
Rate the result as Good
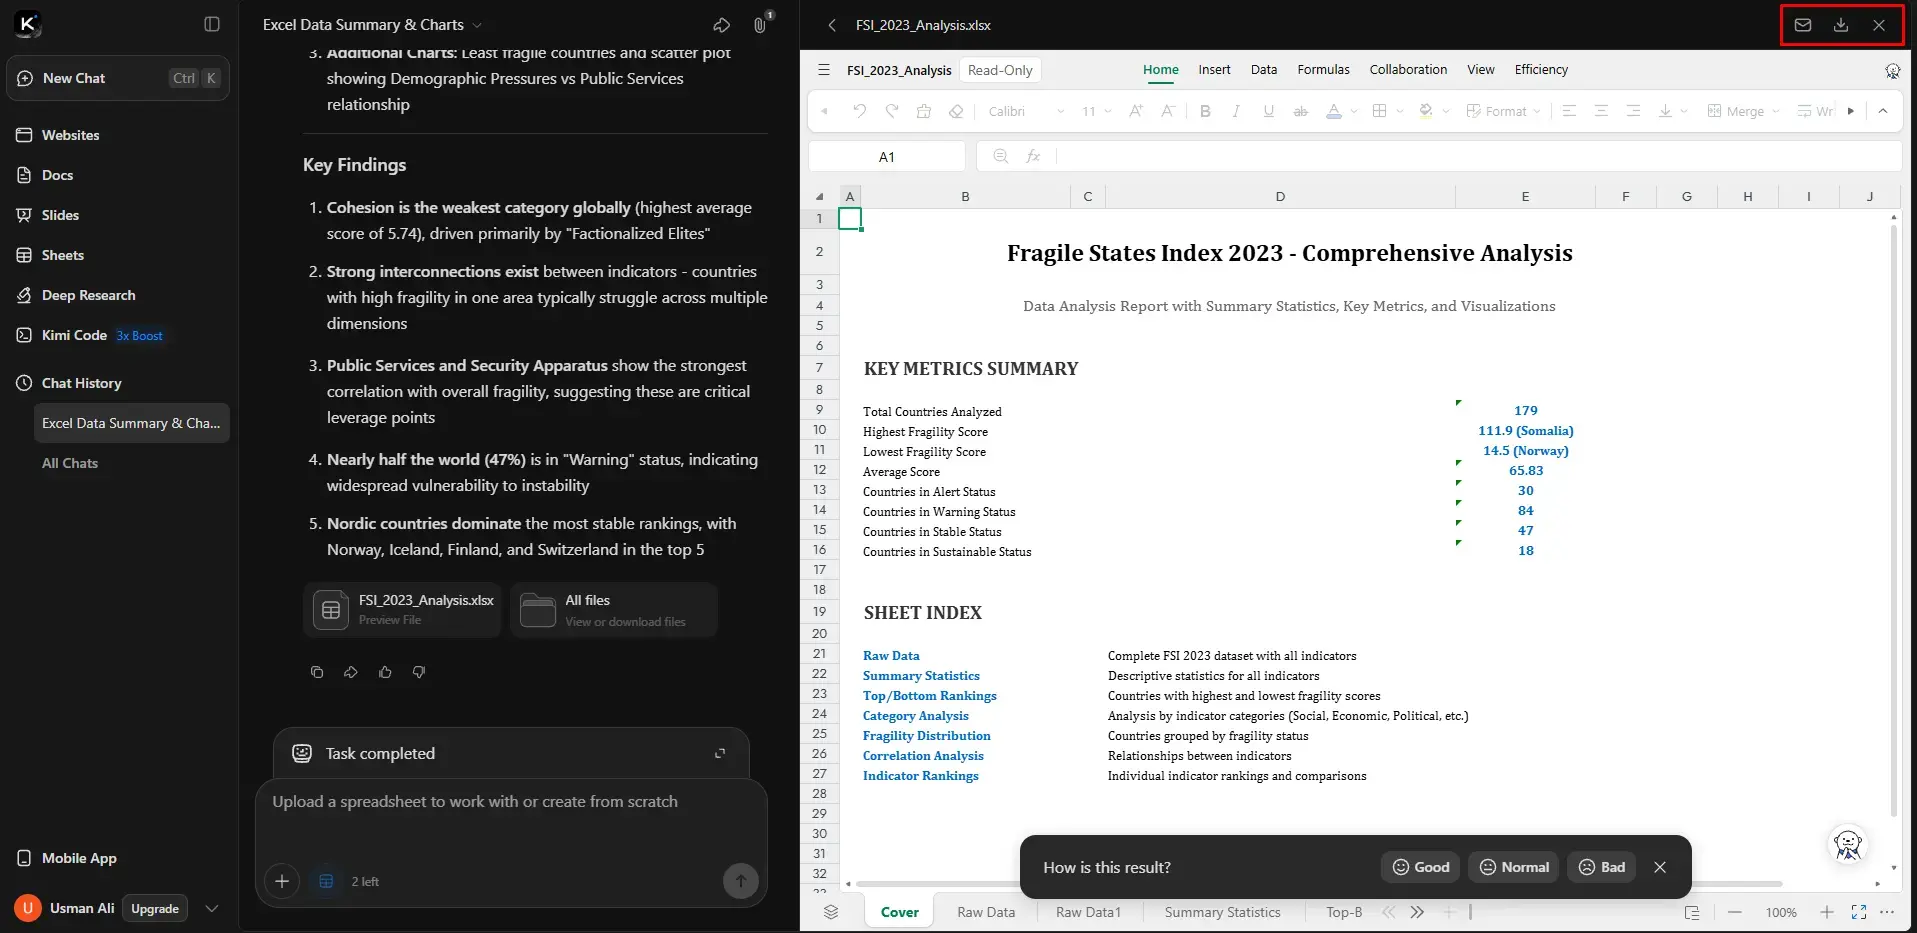[x=1420, y=867]
